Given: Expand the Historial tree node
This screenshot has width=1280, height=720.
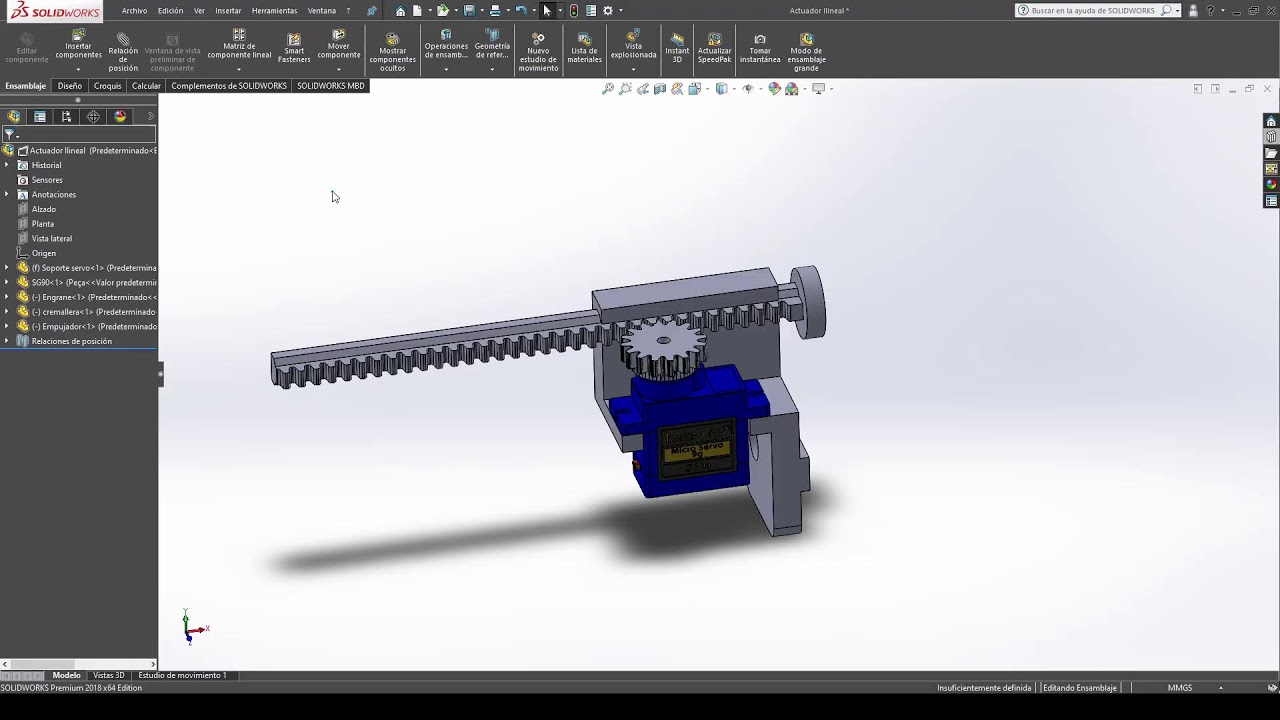Looking at the screenshot, I should [x=7, y=165].
